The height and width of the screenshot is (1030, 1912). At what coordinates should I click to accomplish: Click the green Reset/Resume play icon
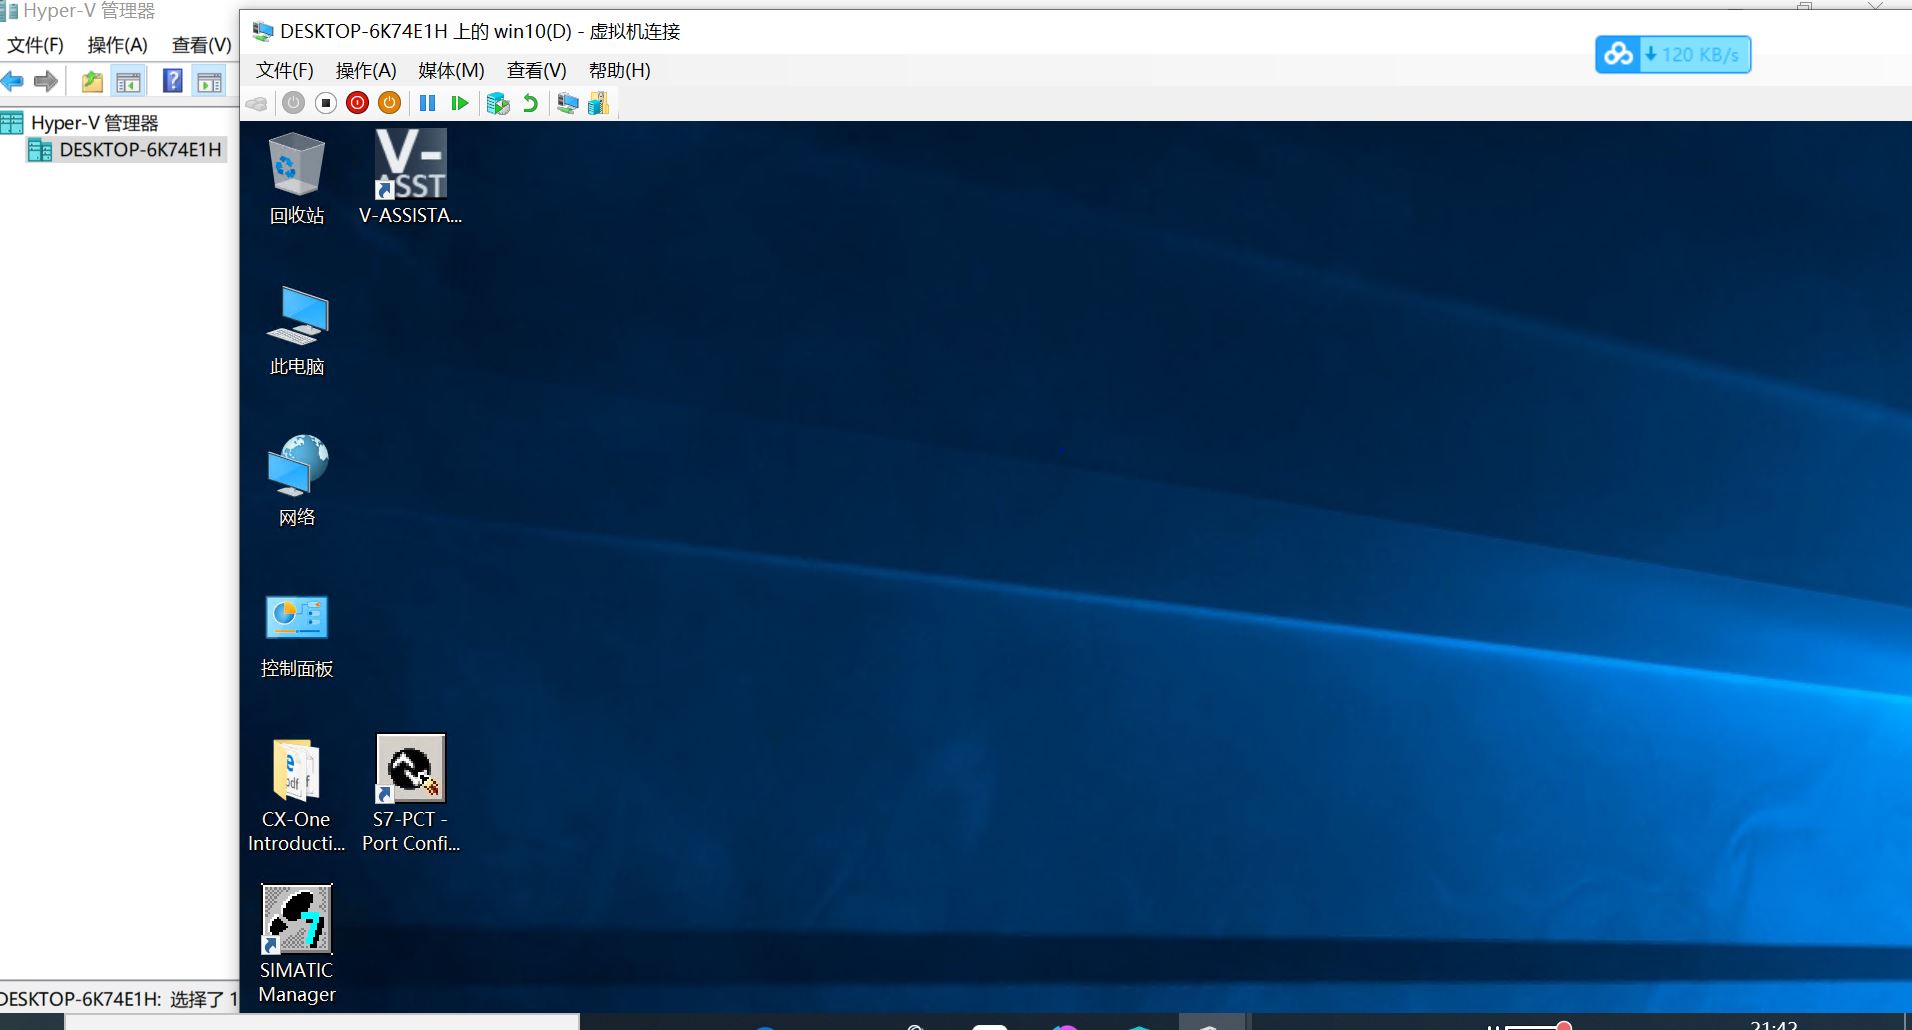459,103
